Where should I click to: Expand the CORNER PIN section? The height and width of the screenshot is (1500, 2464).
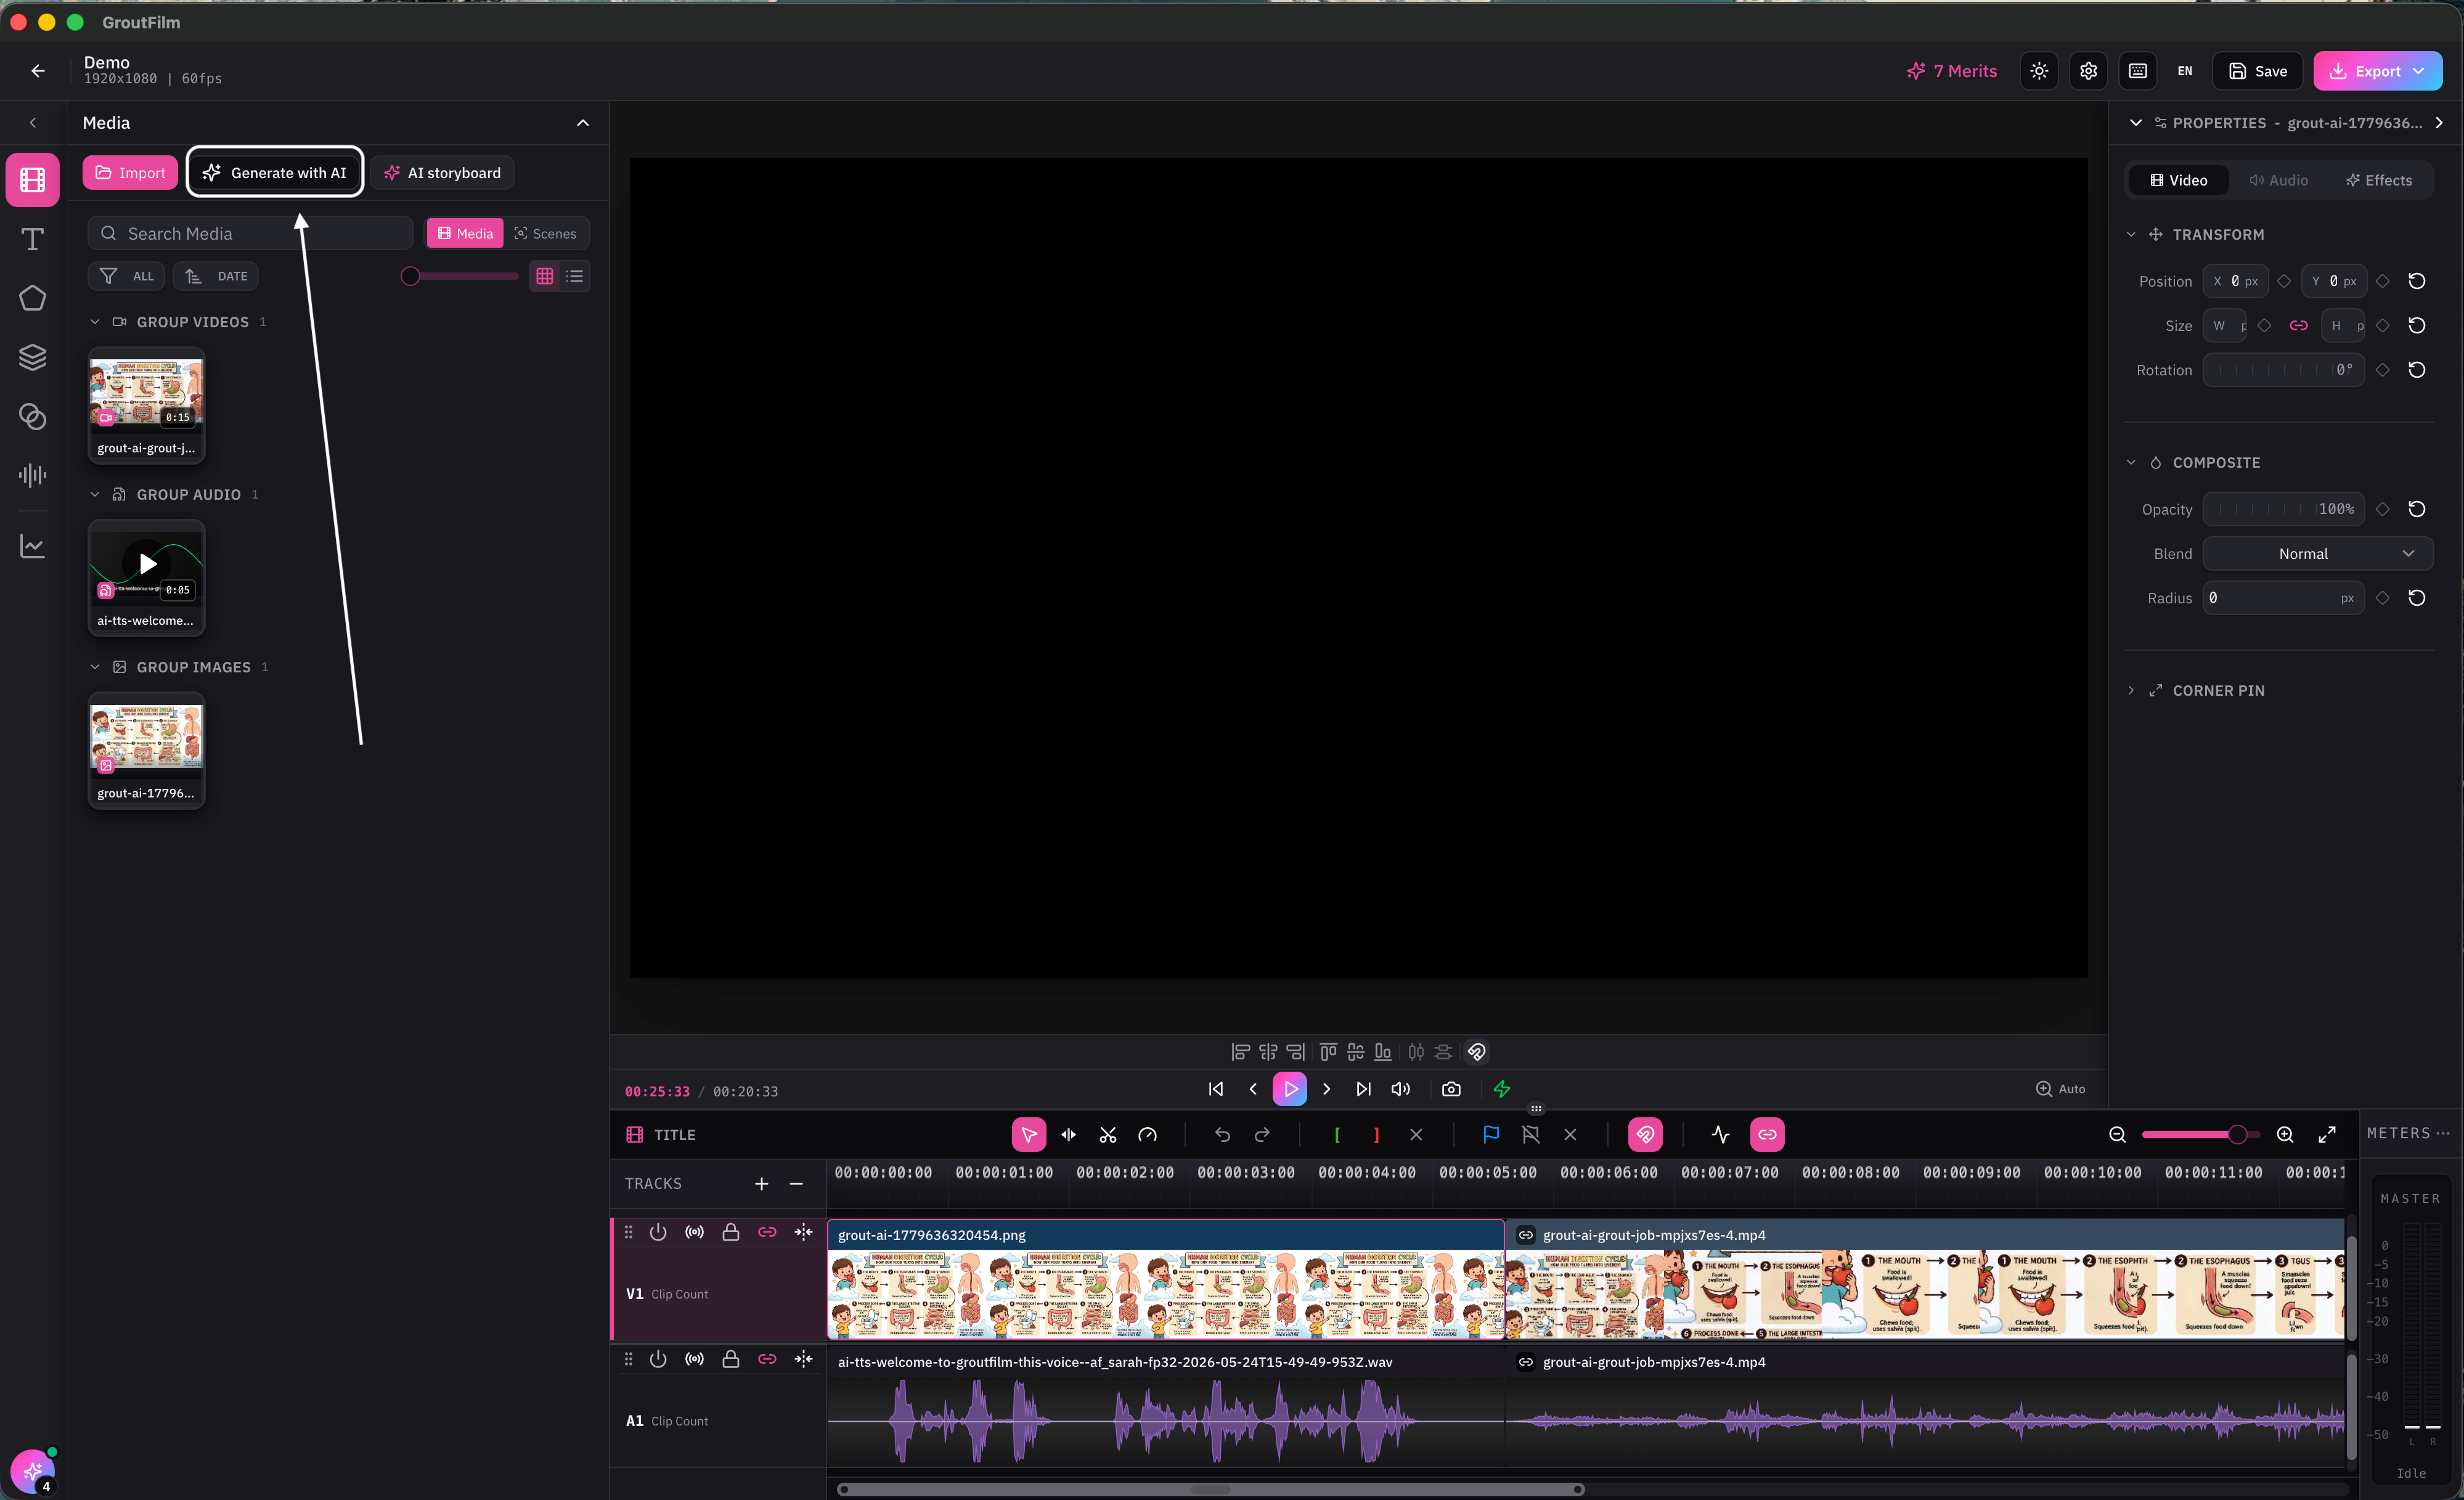click(2131, 691)
